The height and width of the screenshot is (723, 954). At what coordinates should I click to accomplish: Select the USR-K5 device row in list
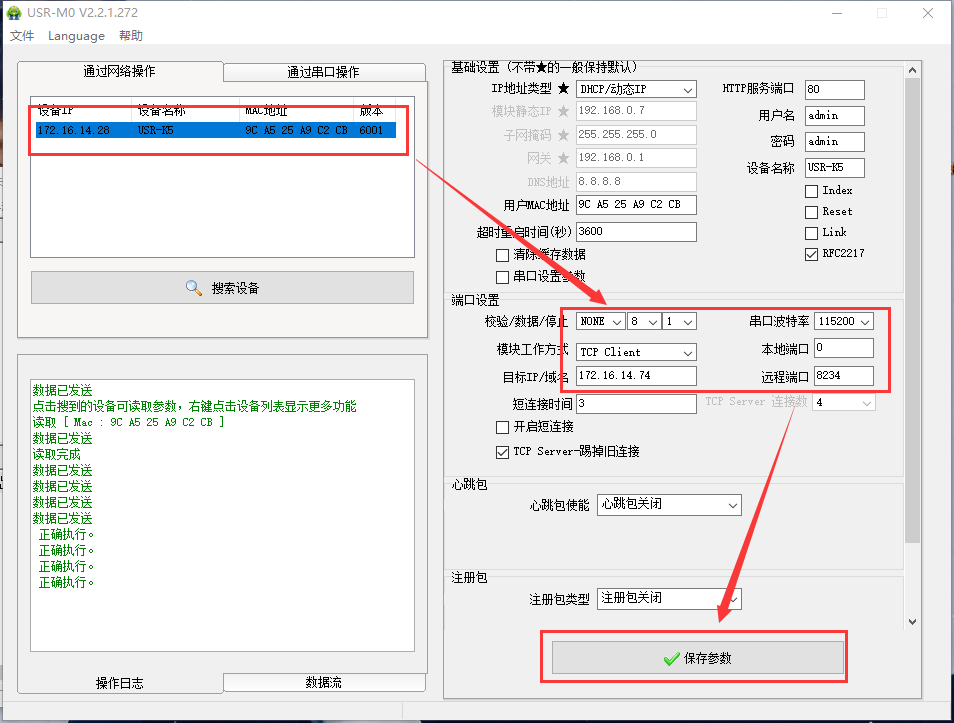215,130
